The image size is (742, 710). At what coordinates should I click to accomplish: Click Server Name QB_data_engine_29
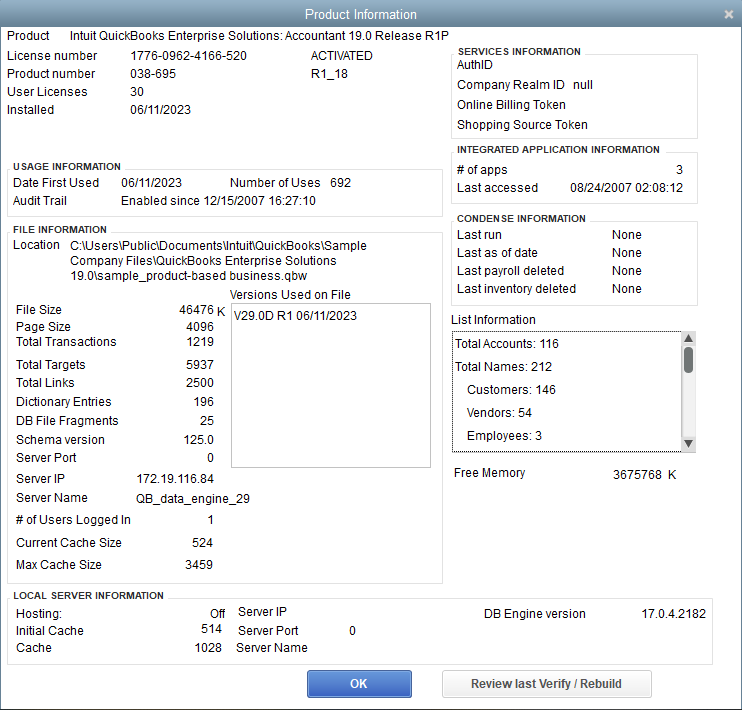193,499
